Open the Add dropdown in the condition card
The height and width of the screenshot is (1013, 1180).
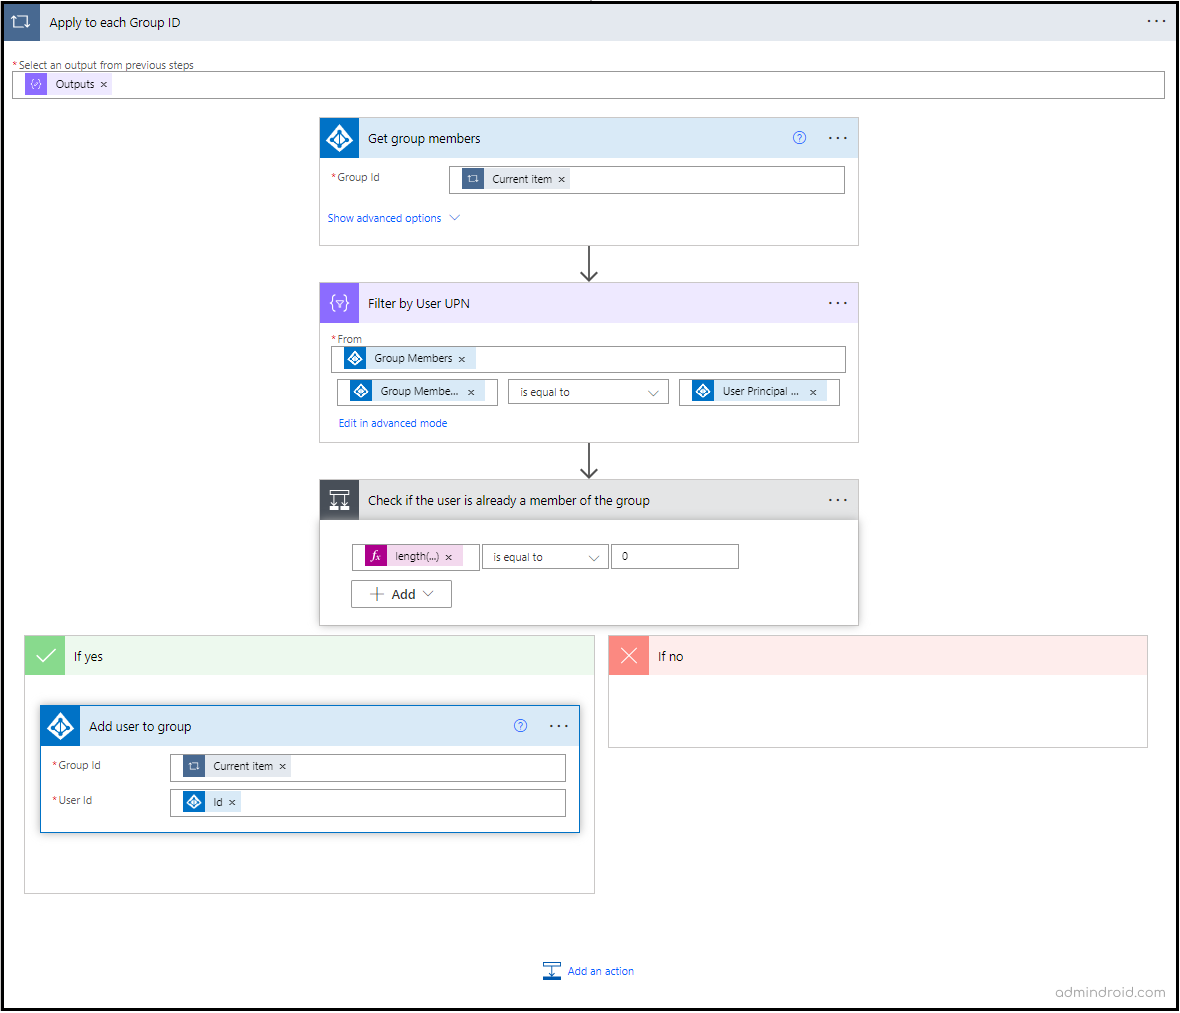pos(401,593)
